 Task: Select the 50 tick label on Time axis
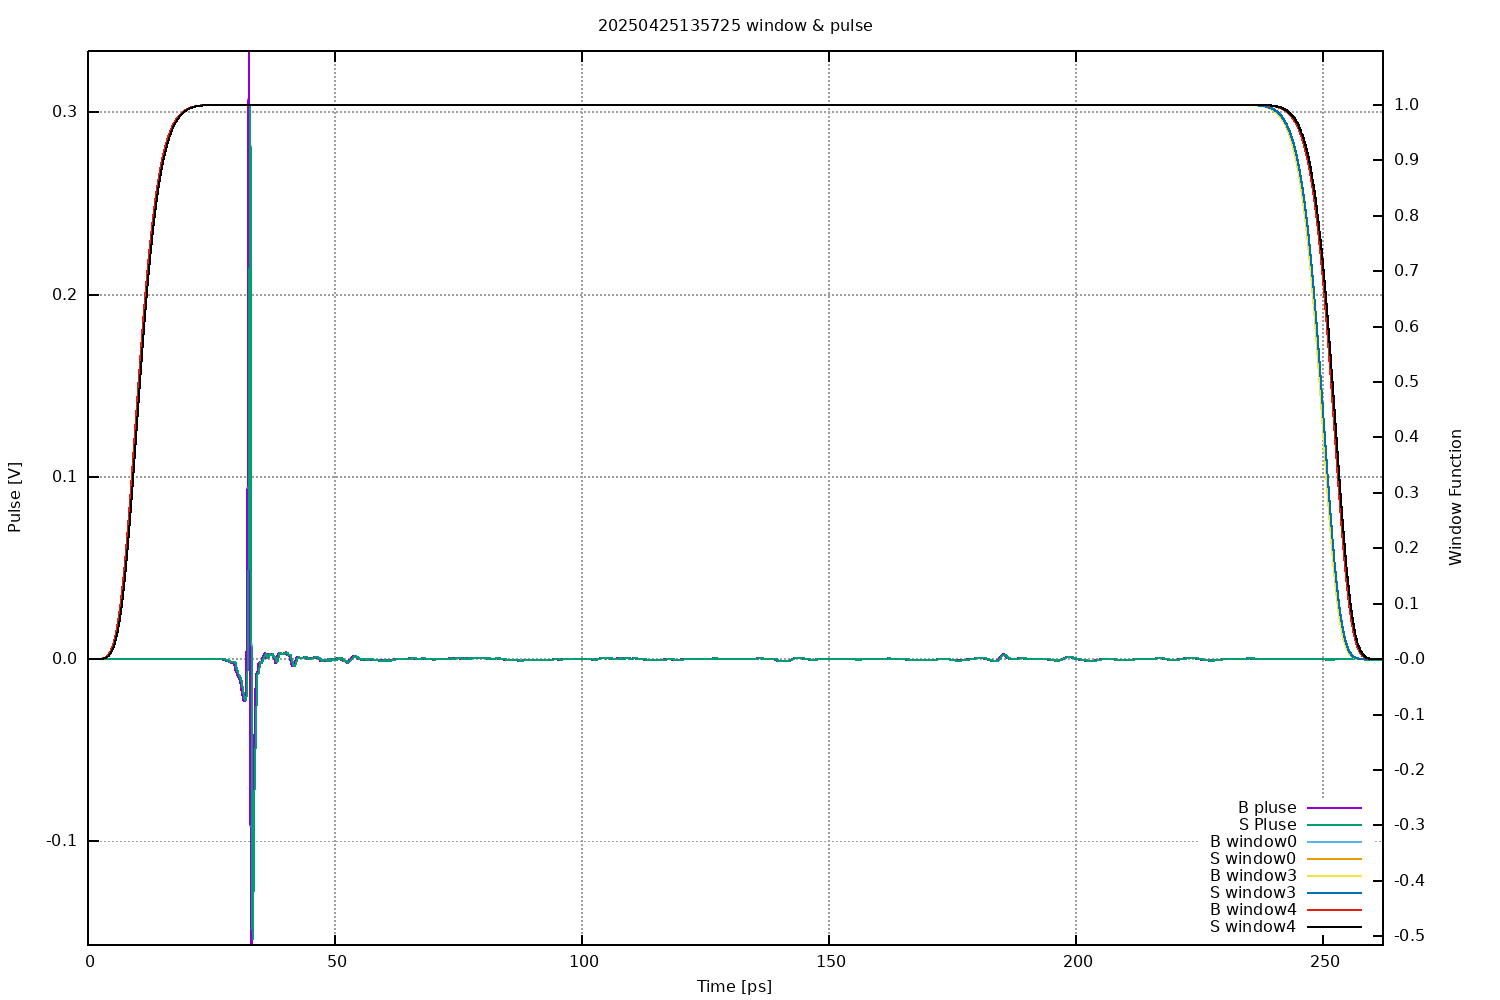tap(336, 962)
